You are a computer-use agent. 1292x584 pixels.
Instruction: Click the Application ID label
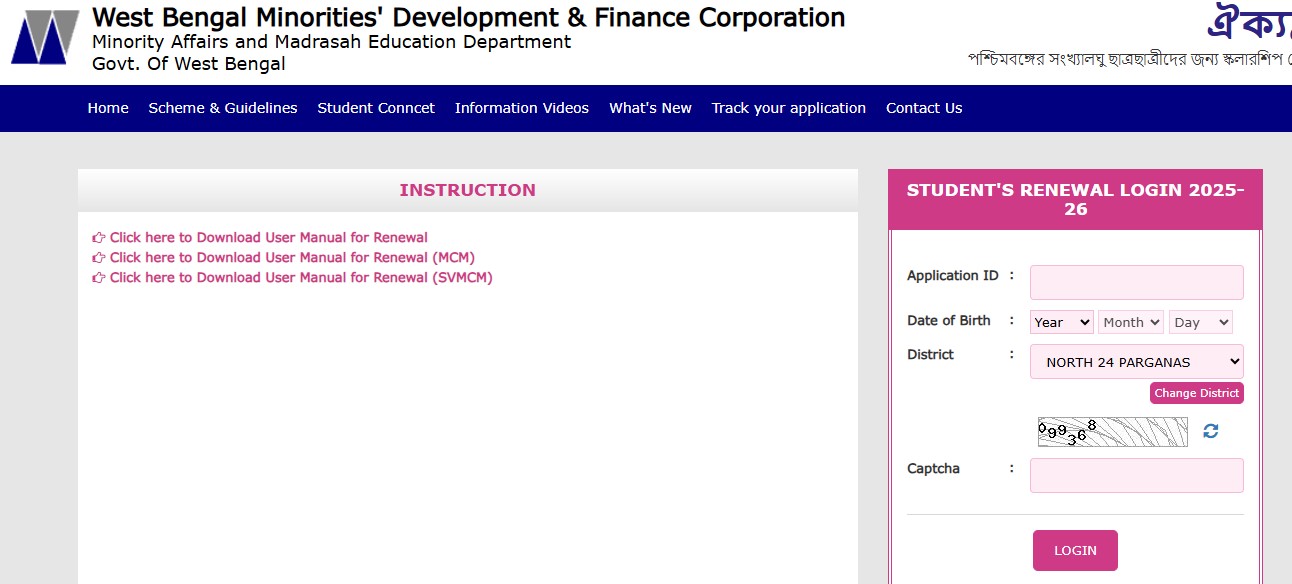[x=953, y=275]
